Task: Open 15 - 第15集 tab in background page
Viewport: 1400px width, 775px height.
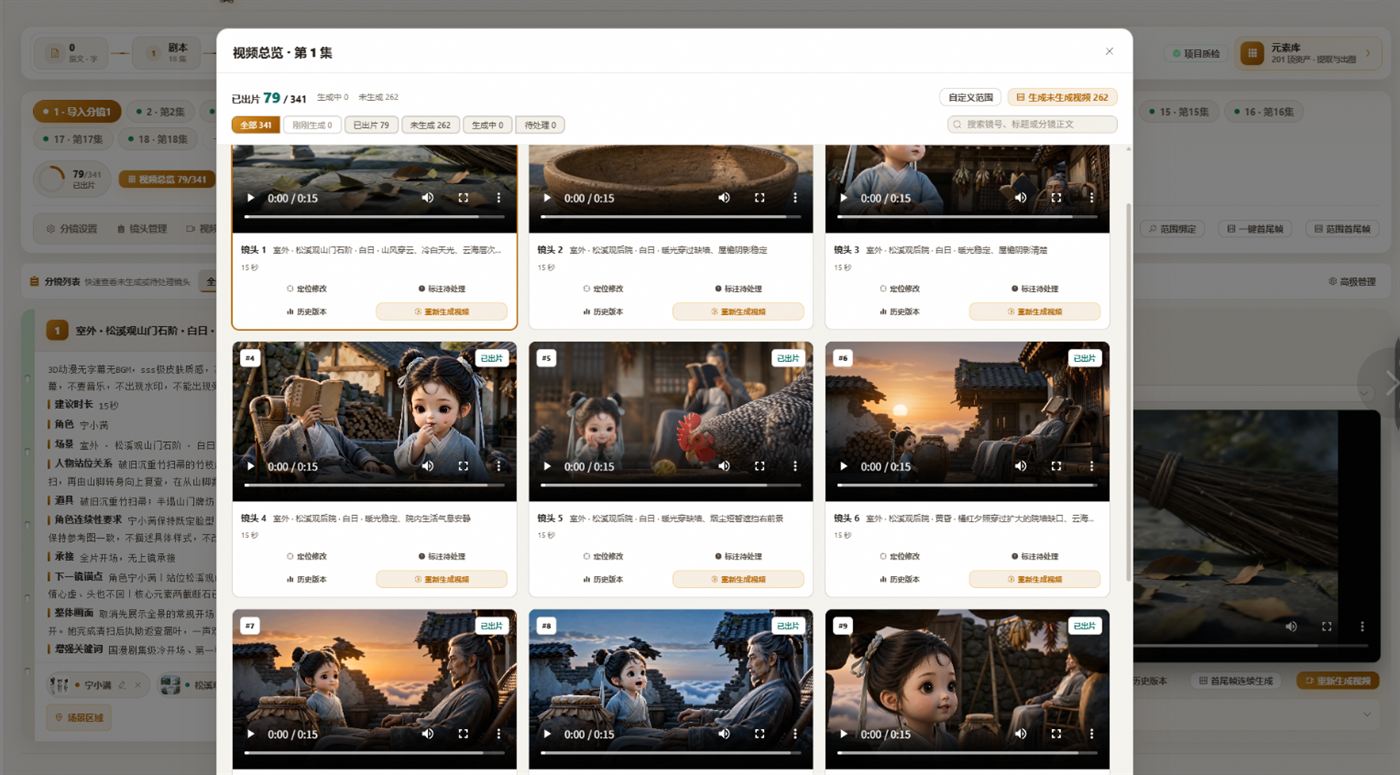Action: 1177,112
